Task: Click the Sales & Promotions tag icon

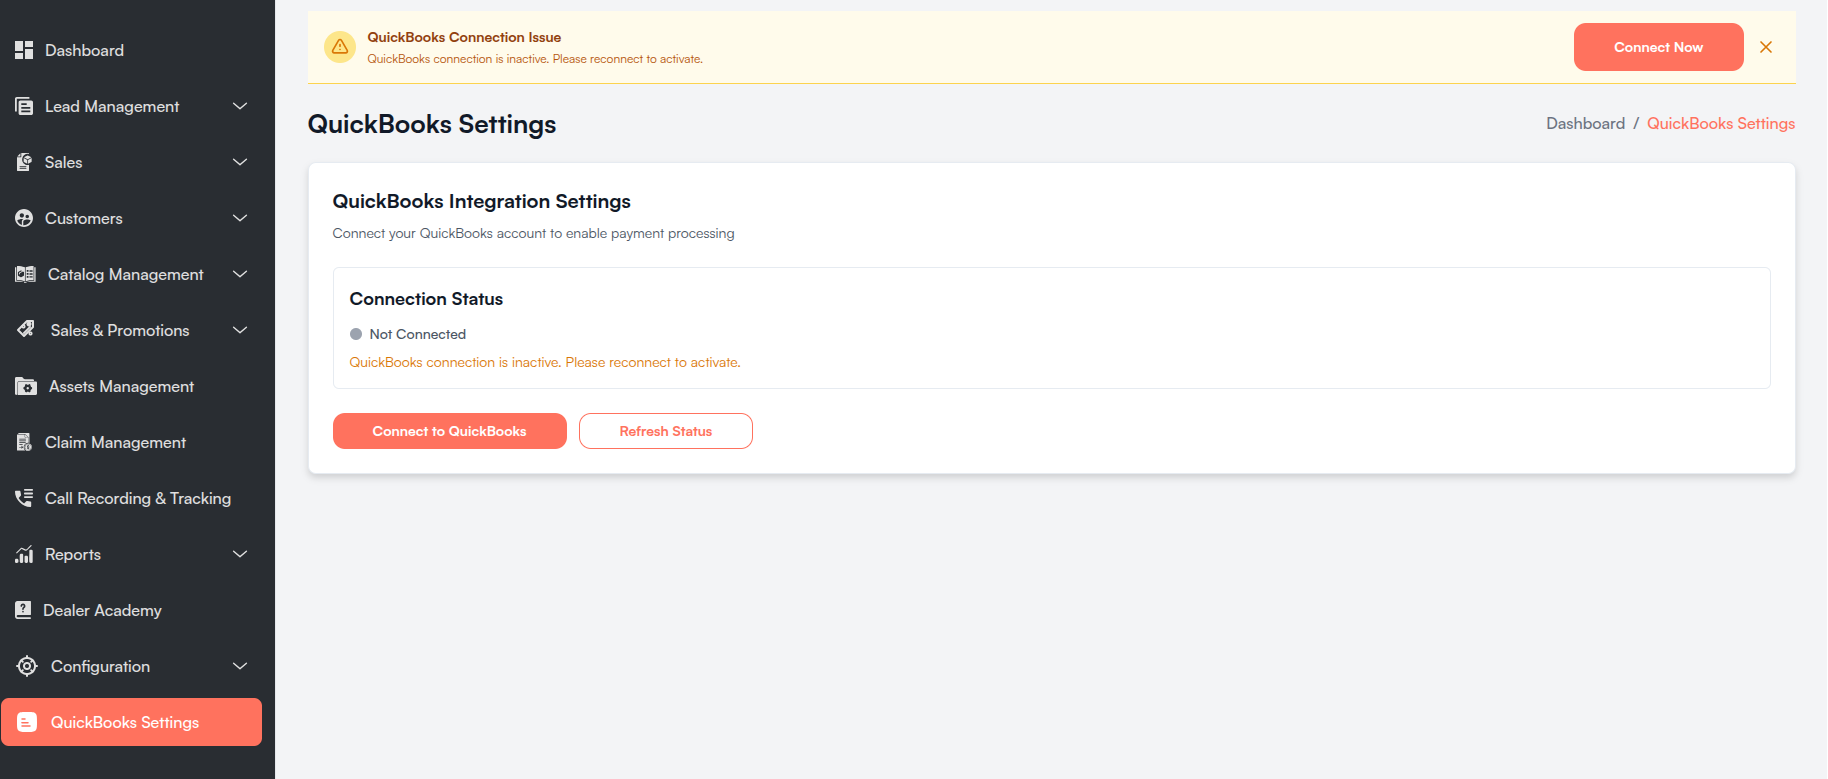Action: pyautogui.click(x=26, y=329)
